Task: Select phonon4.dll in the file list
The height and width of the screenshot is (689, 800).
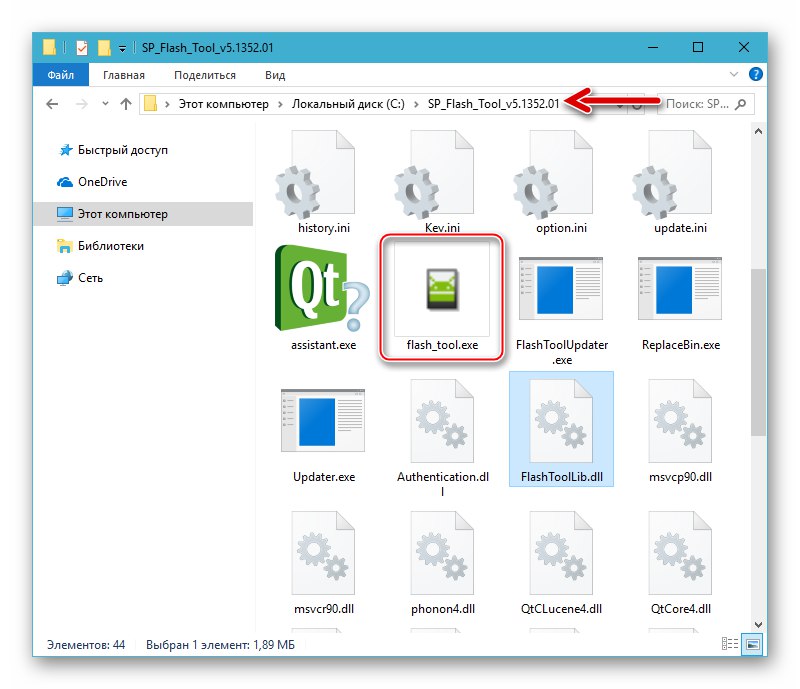Action: click(442, 560)
